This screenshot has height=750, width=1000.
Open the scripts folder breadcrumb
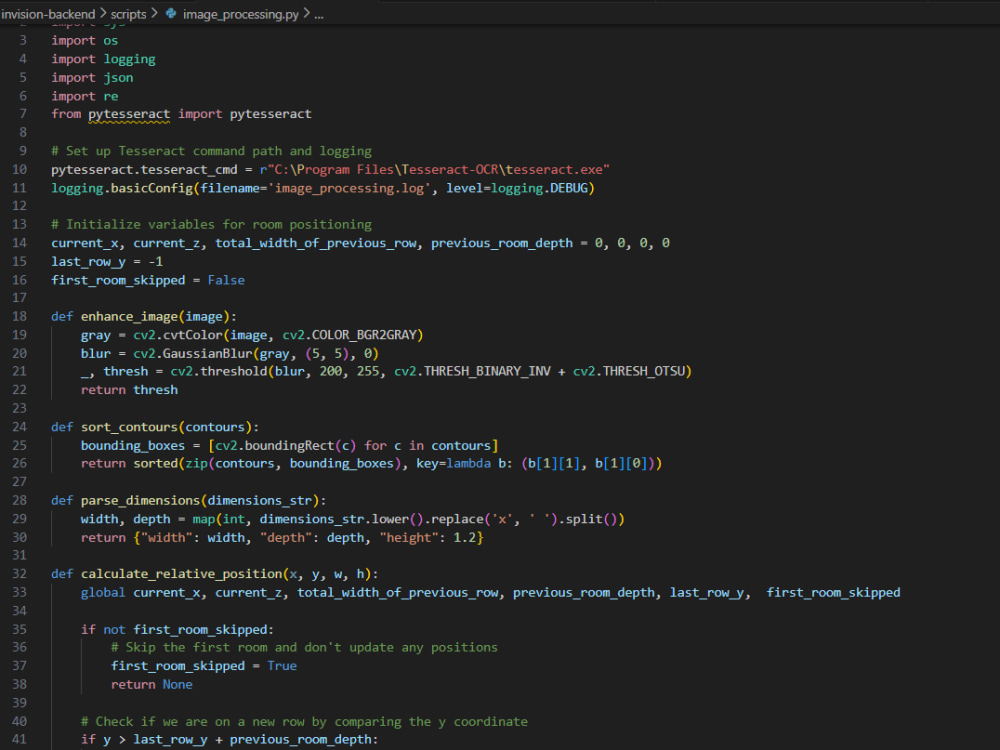[128, 13]
